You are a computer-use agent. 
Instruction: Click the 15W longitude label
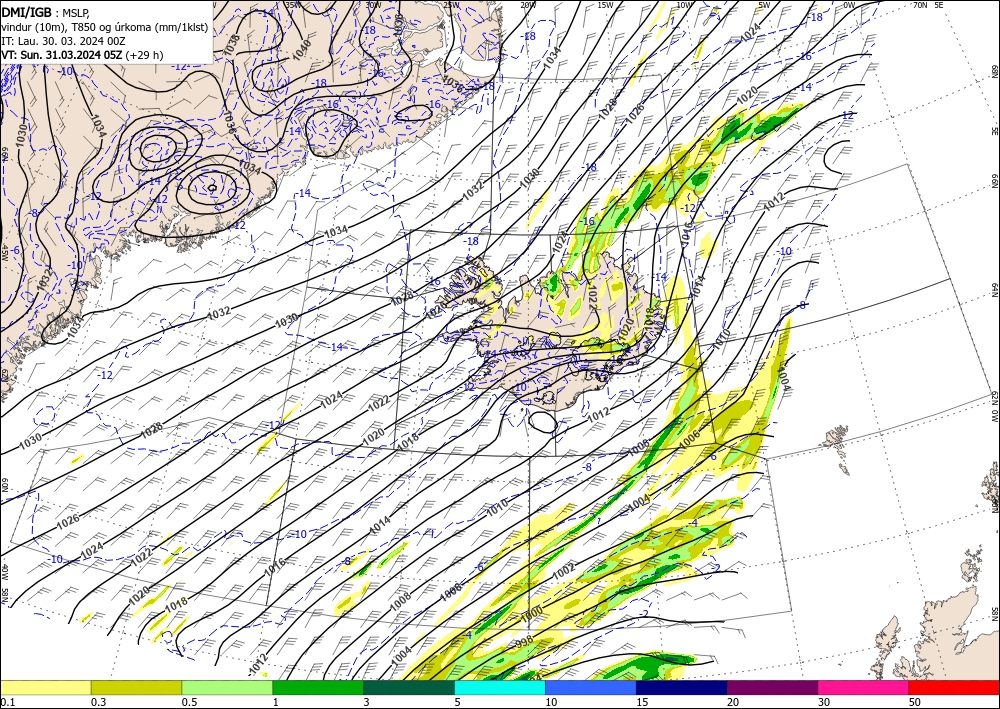coord(605,4)
